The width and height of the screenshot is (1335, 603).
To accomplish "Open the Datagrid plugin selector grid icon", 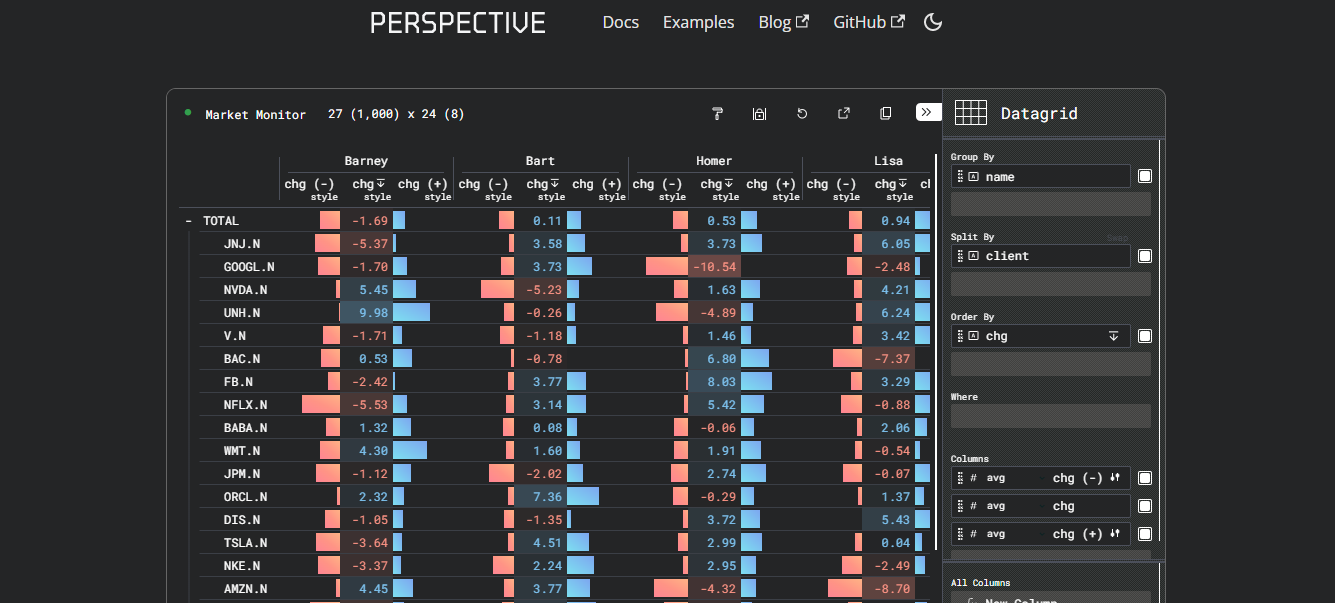I will (x=970, y=113).
